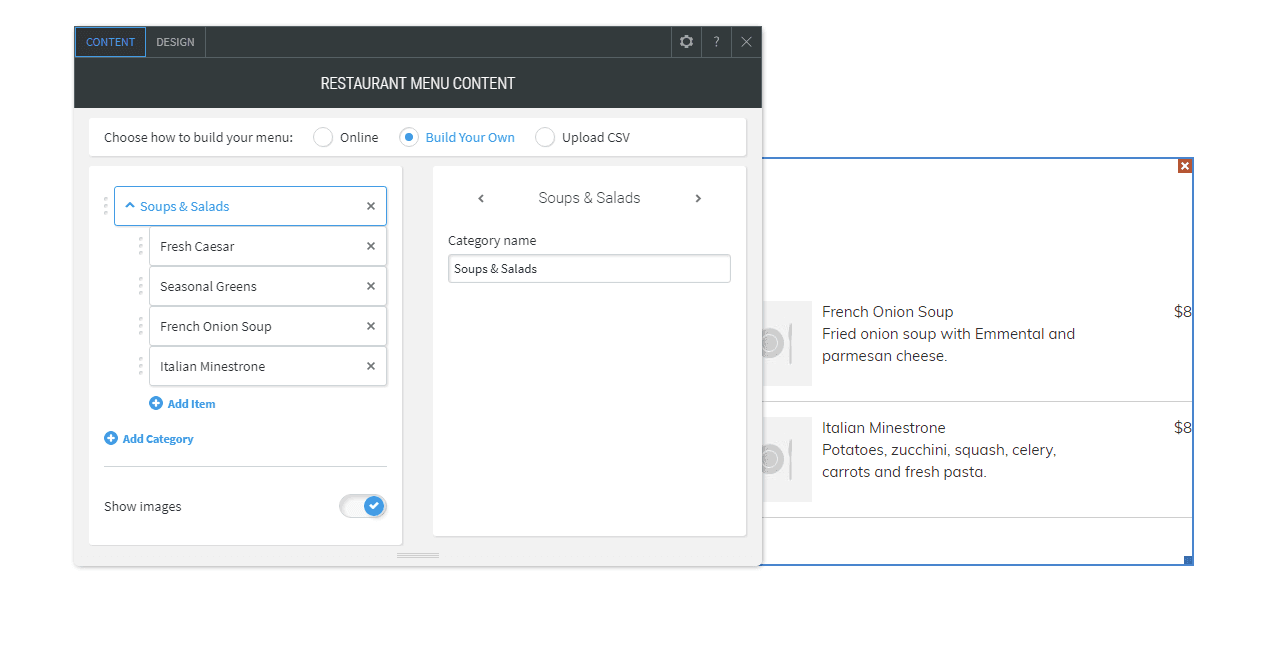
Task: Click the Italian Minestrone drag handle
Action: (x=140, y=366)
